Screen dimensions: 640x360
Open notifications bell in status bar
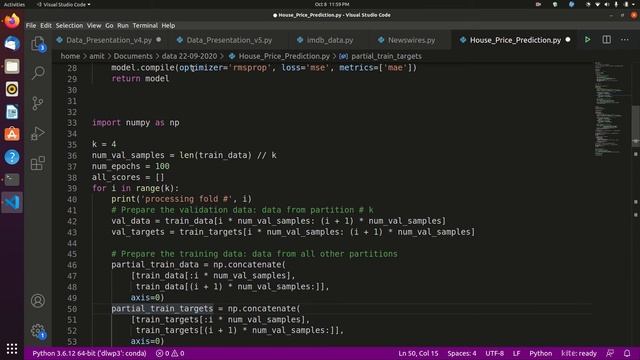point(627,353)
